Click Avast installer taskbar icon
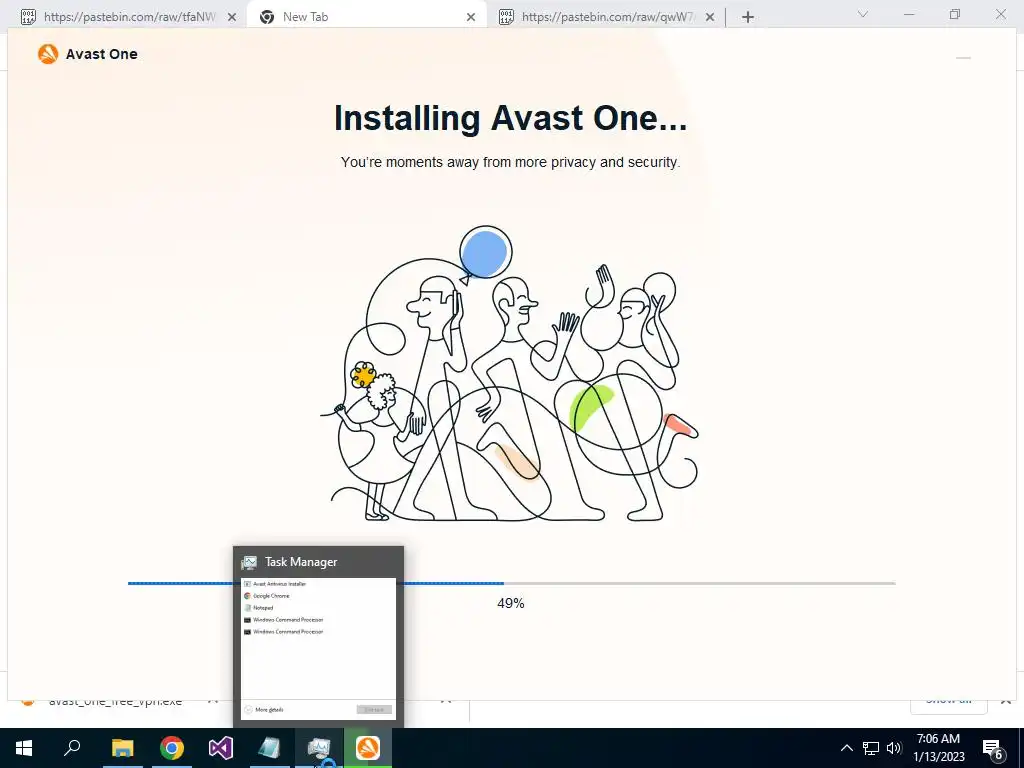The image size is (1024, 768). pos(368,748)
